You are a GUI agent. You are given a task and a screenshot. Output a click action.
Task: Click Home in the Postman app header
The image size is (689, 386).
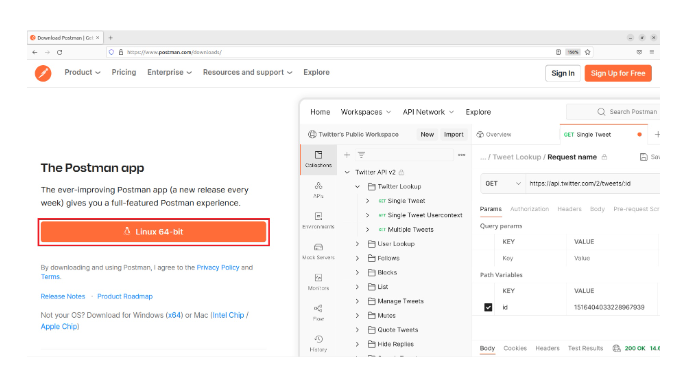(320, 112)
